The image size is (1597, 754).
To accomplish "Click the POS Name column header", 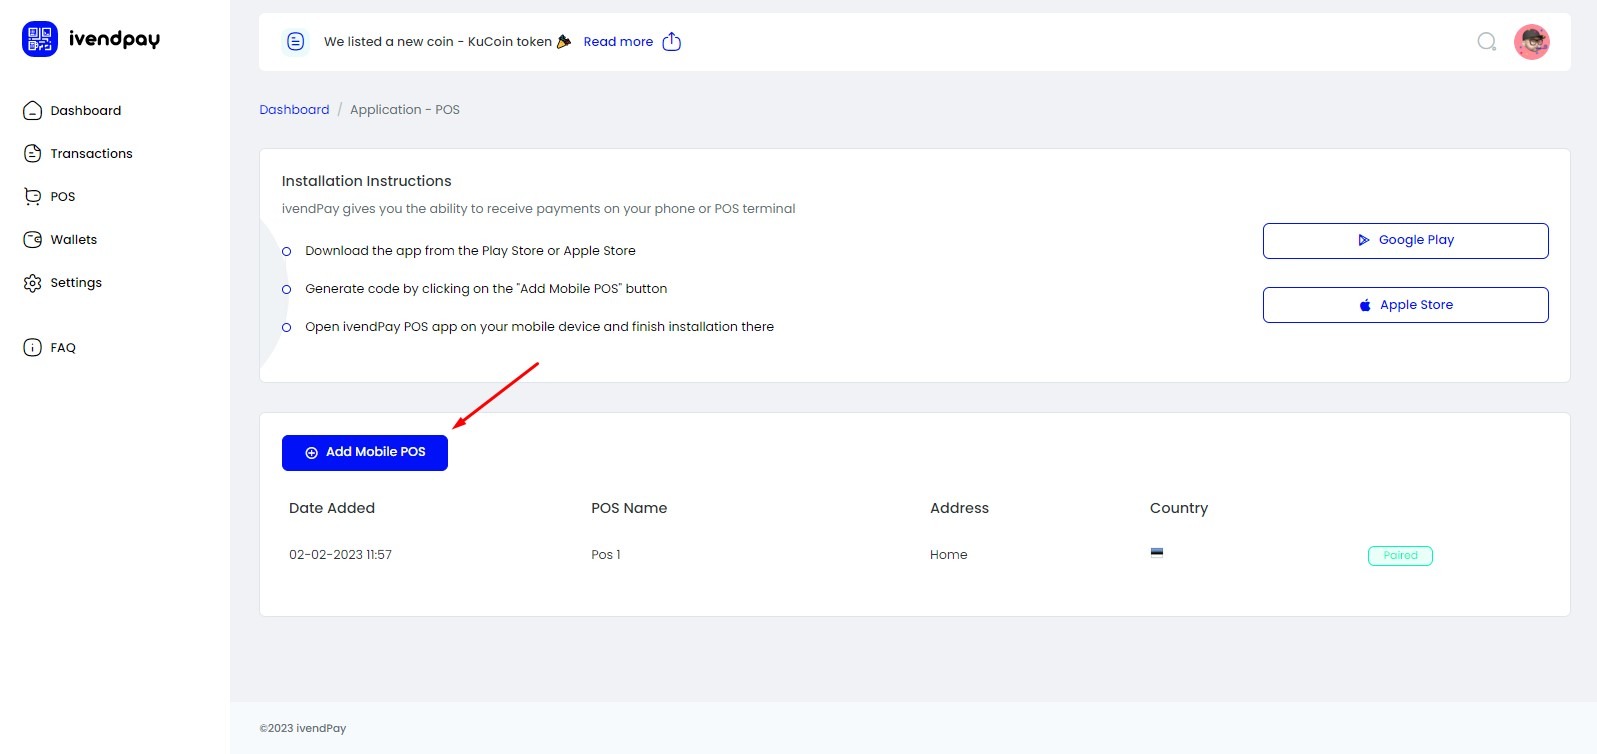I will [629, 508].
